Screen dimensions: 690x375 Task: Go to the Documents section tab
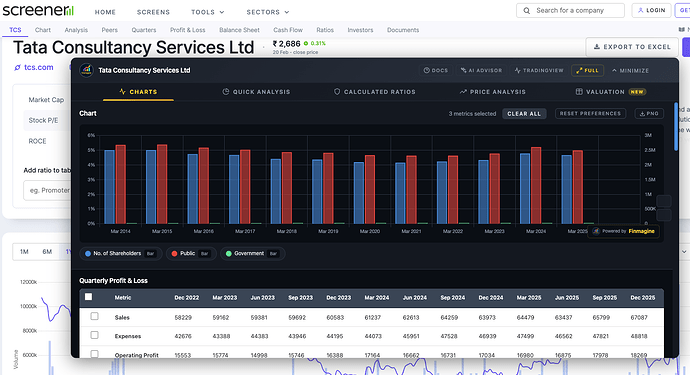(403, 30)
